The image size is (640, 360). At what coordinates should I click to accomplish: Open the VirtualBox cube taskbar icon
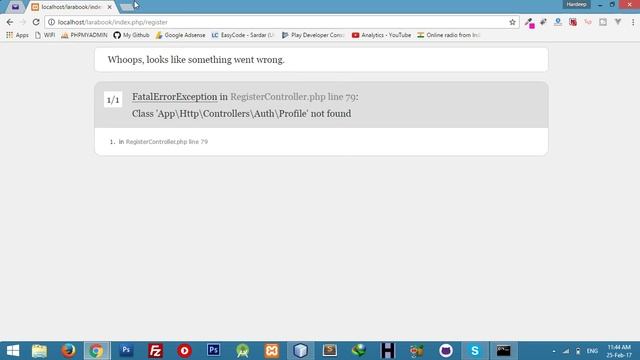tap(300, 351)
